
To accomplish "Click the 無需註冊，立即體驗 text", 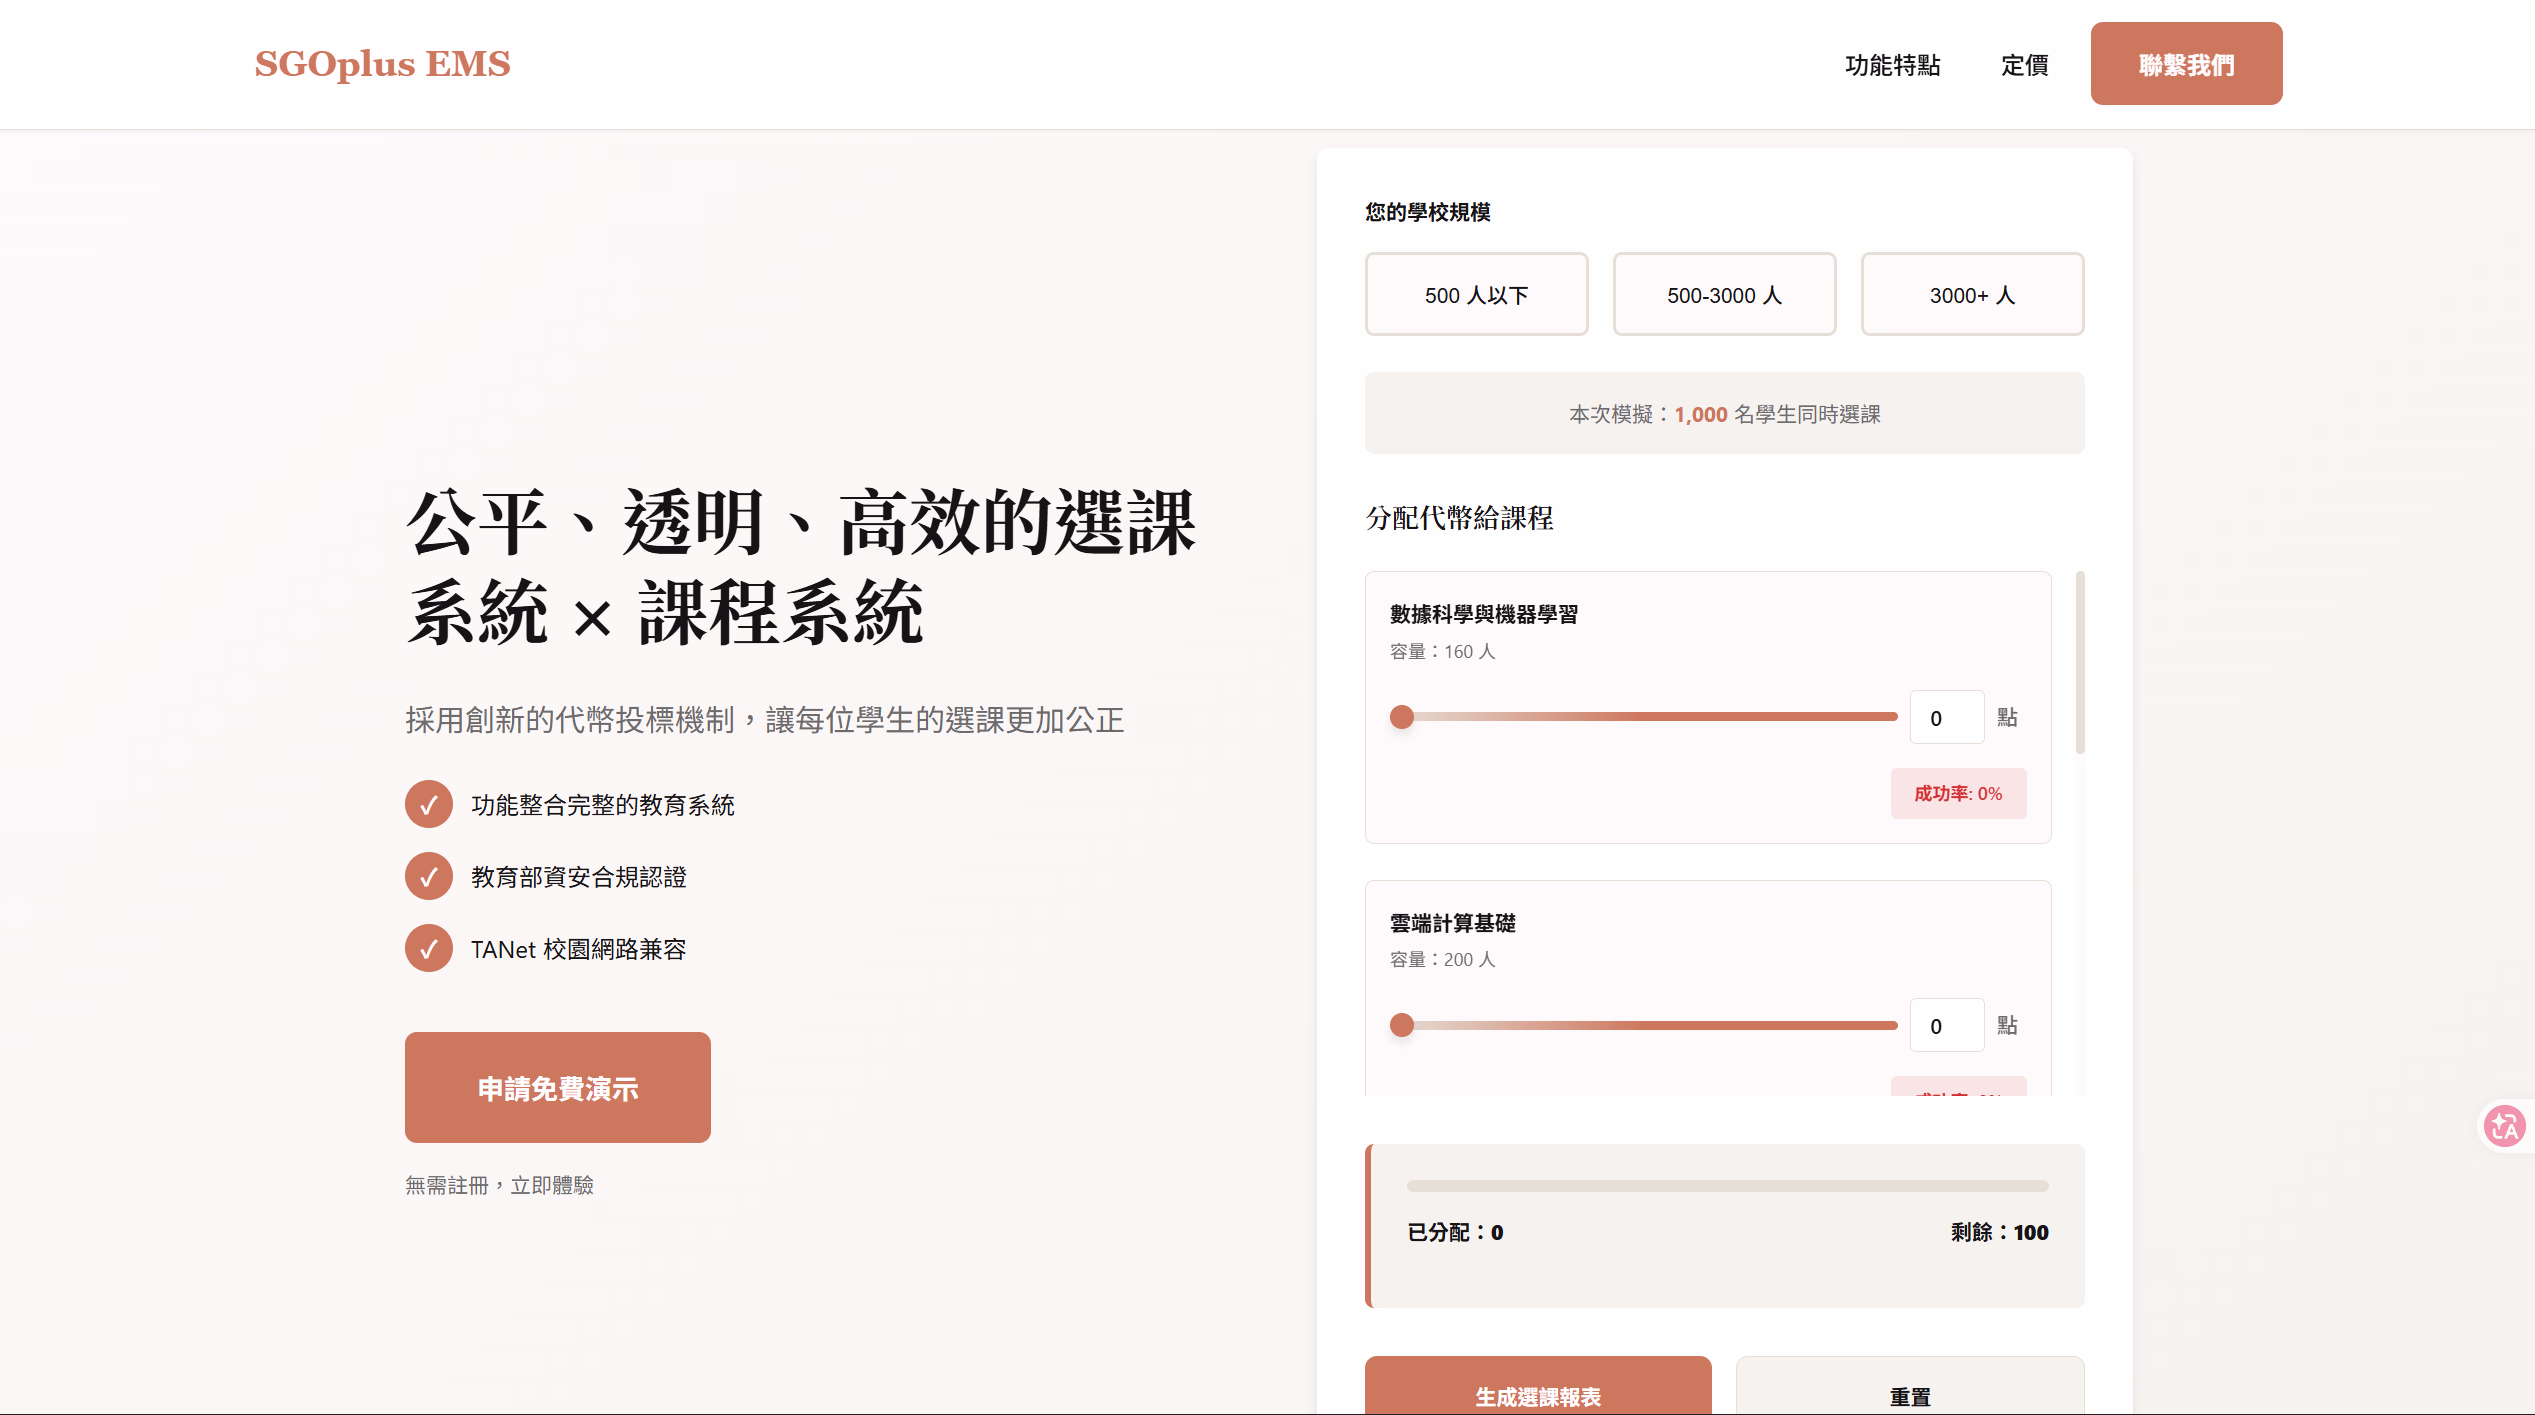I will [x=499, y=1186].
